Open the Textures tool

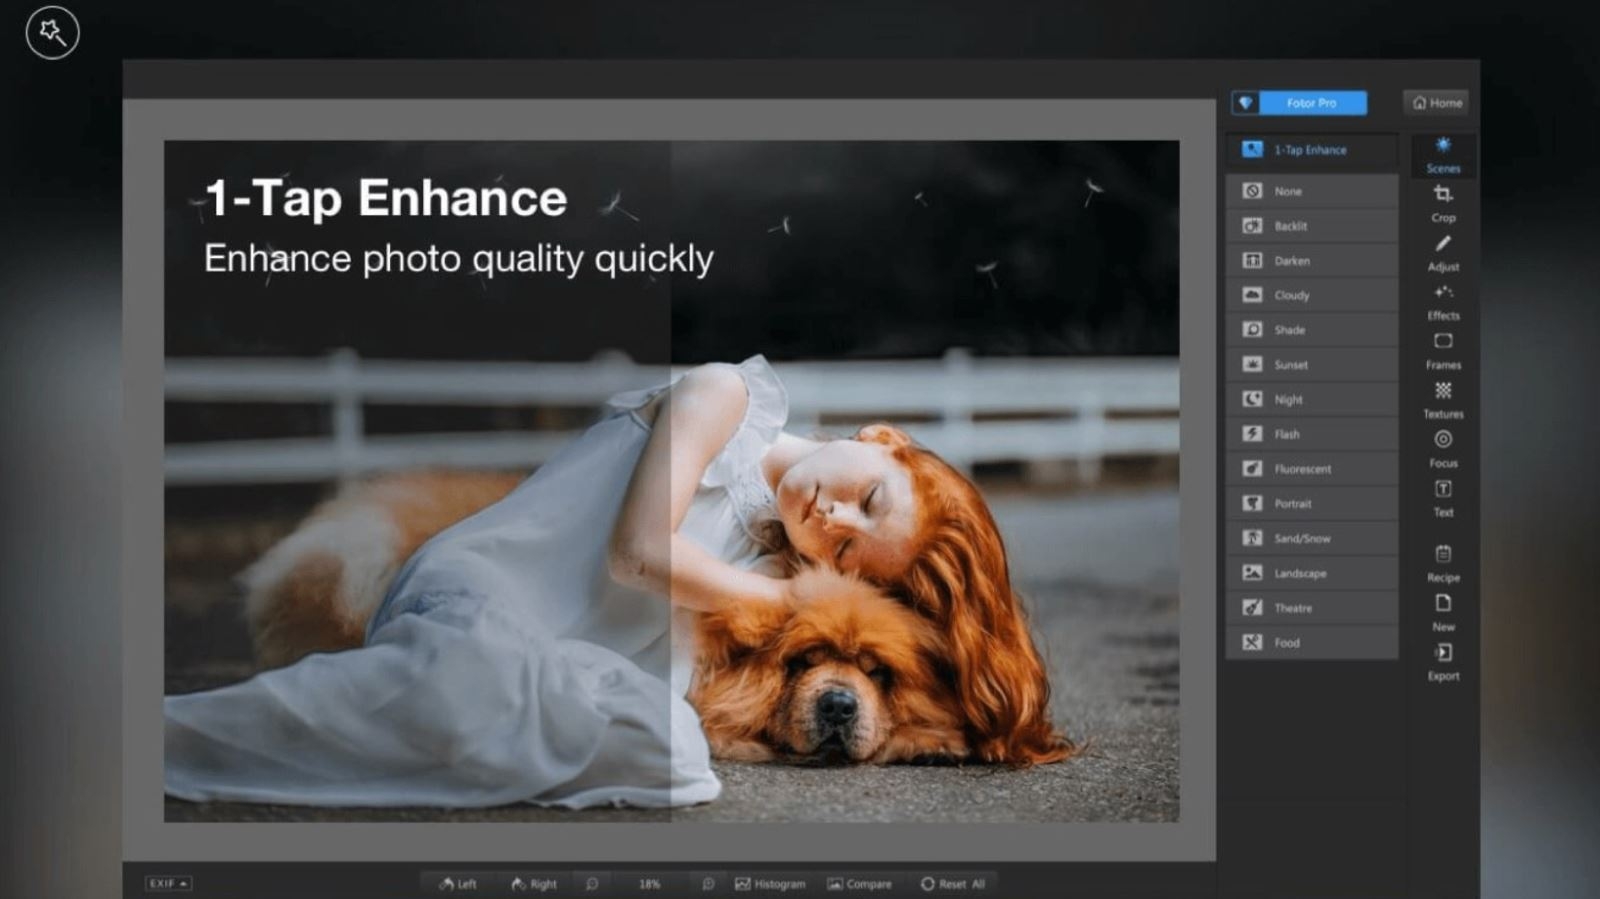coord(1443,398)
